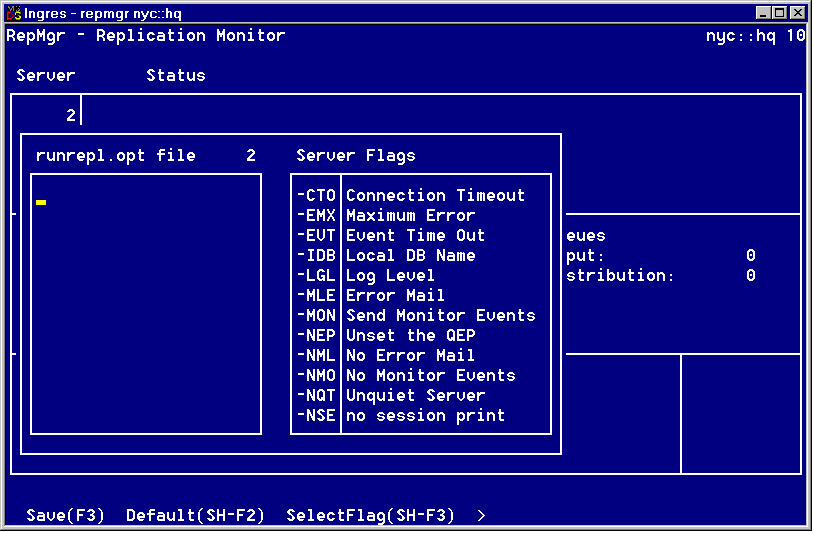Choose Default(SH-F2) menu command
Screen dimensions: 814x534
click(x=195, y=516)
